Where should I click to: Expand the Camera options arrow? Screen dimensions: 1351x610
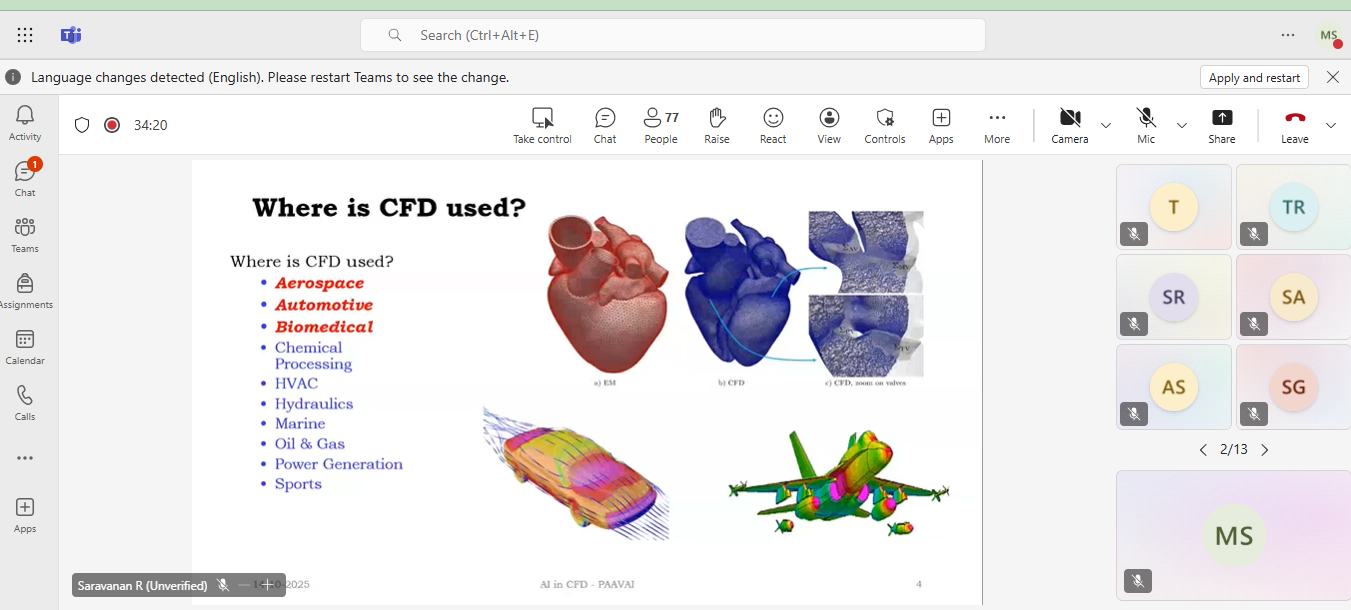(1106, 125)
